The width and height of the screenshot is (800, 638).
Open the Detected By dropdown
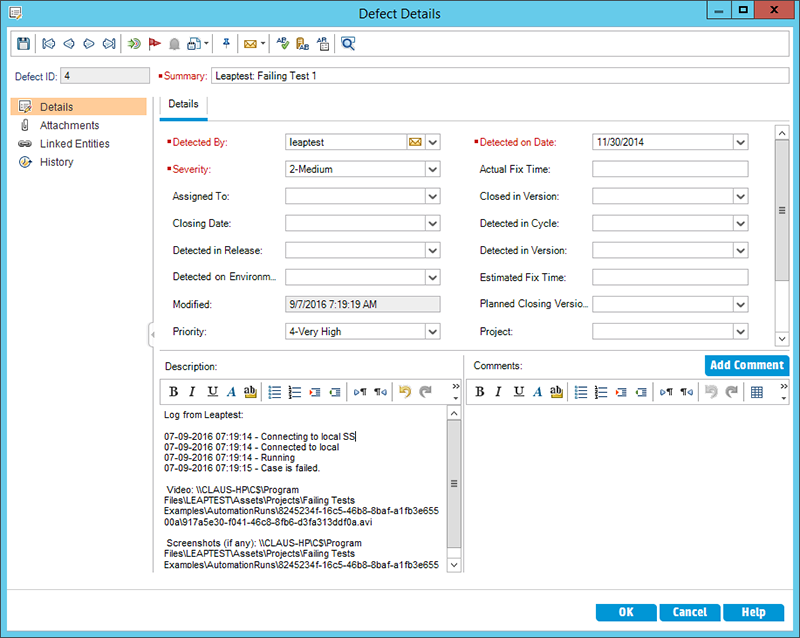click(433, 142)
